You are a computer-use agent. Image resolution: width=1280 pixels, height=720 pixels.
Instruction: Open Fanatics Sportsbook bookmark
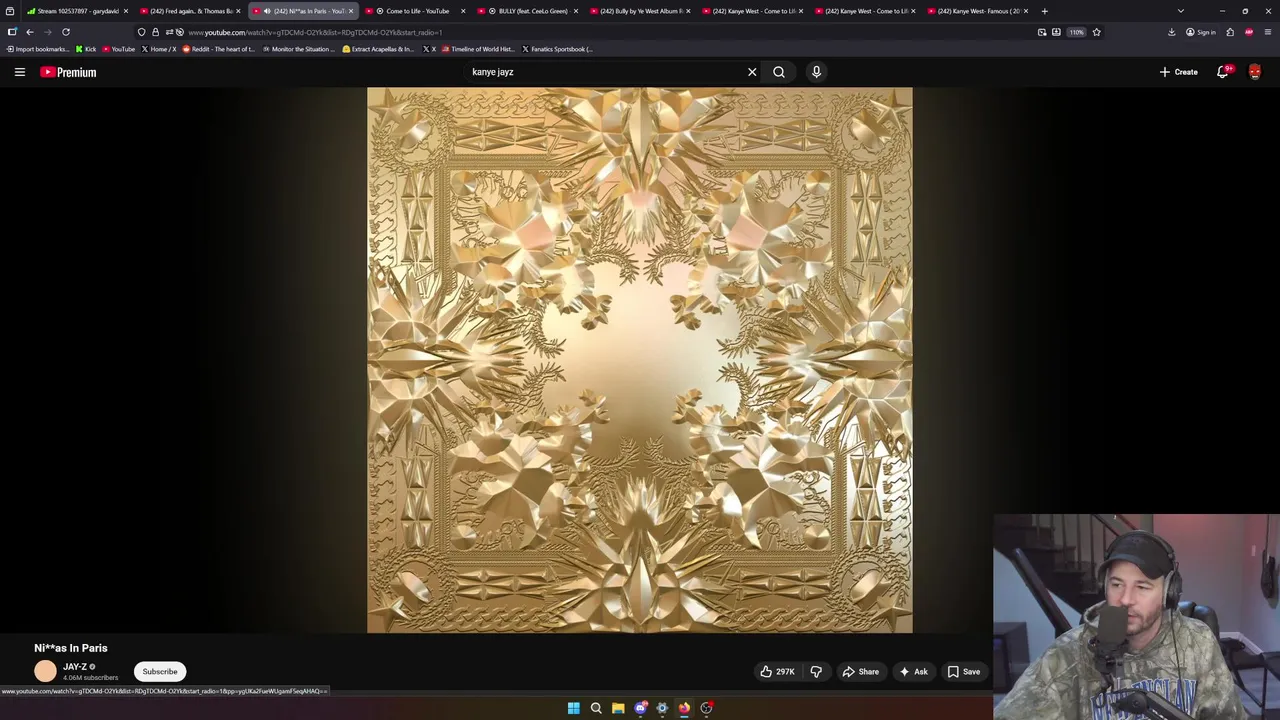(x=557, y=49)
